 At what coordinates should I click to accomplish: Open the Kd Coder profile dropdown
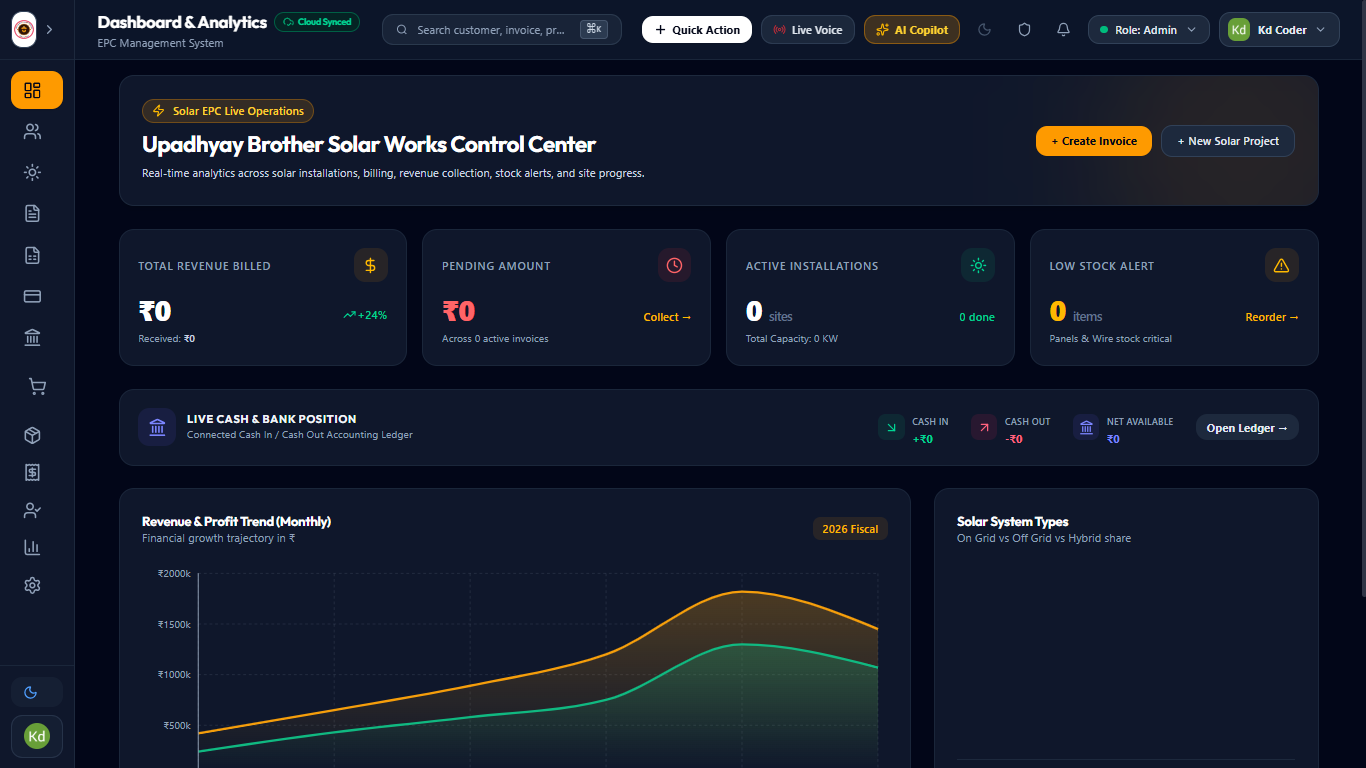point(1279,30)
